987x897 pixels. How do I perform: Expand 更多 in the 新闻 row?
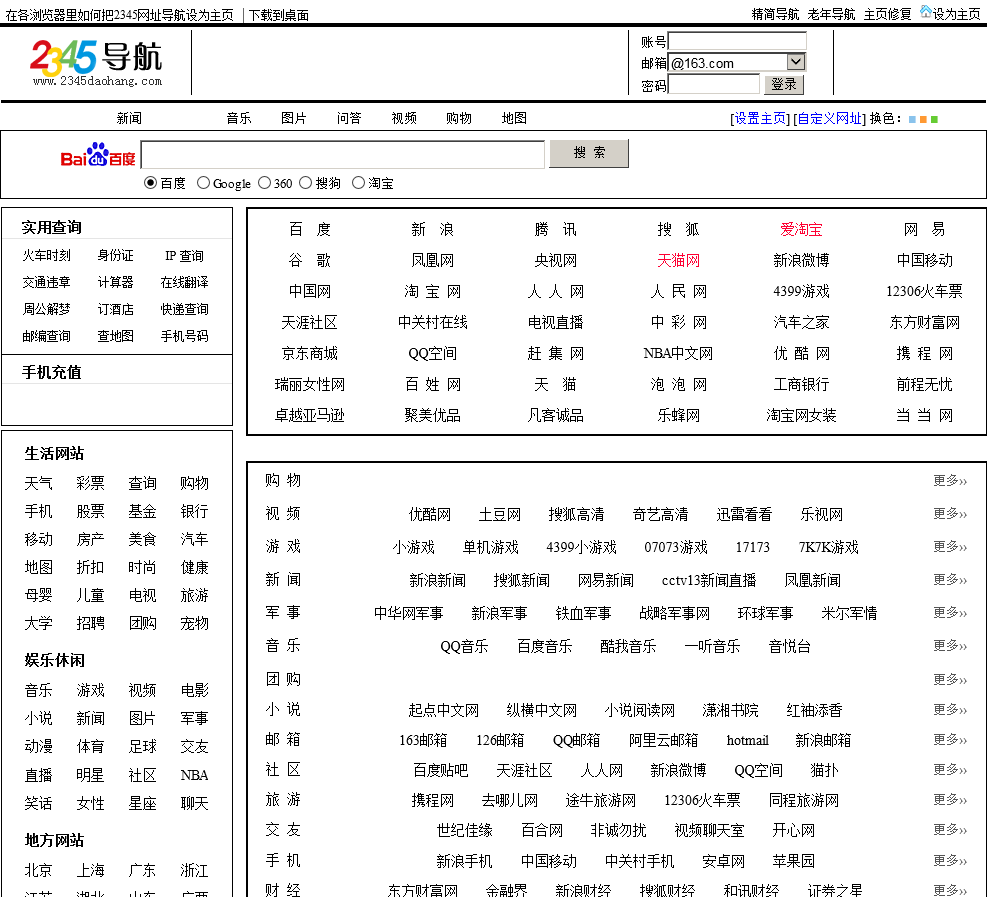(x=950, y=580)
